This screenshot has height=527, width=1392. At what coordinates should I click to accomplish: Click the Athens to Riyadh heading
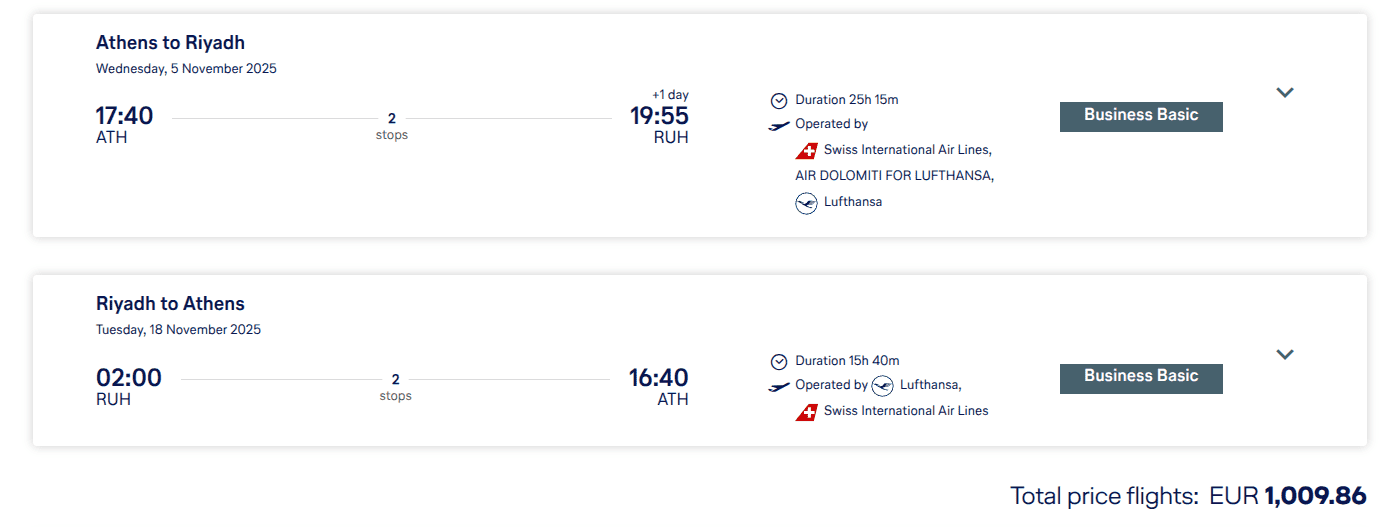(170, 43)
